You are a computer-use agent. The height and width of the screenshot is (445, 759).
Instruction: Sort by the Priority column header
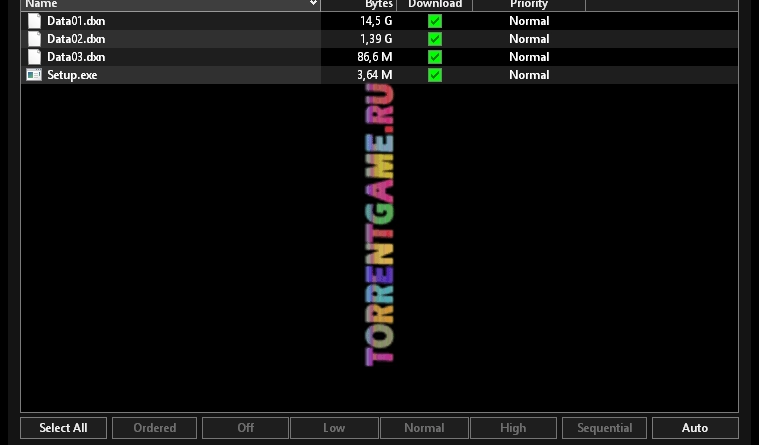(x=529, y=4)
